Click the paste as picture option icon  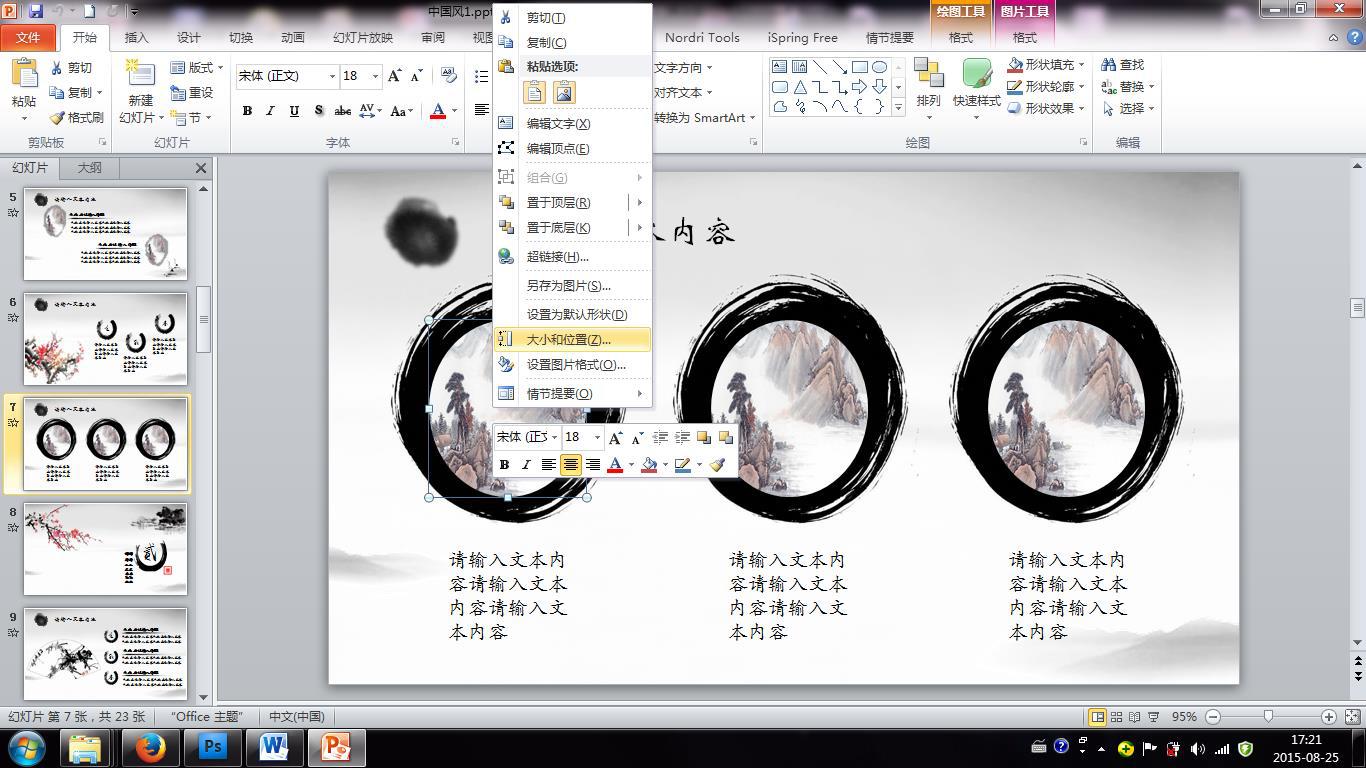tap(564, 93)
